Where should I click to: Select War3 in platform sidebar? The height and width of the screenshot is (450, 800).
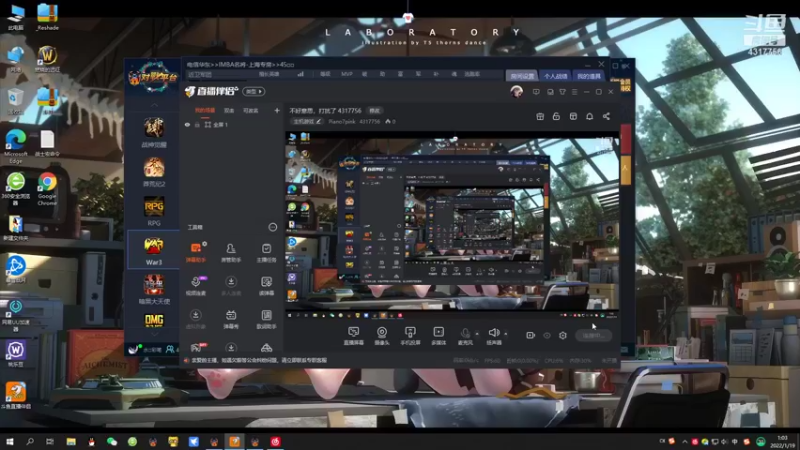point(154,251)
